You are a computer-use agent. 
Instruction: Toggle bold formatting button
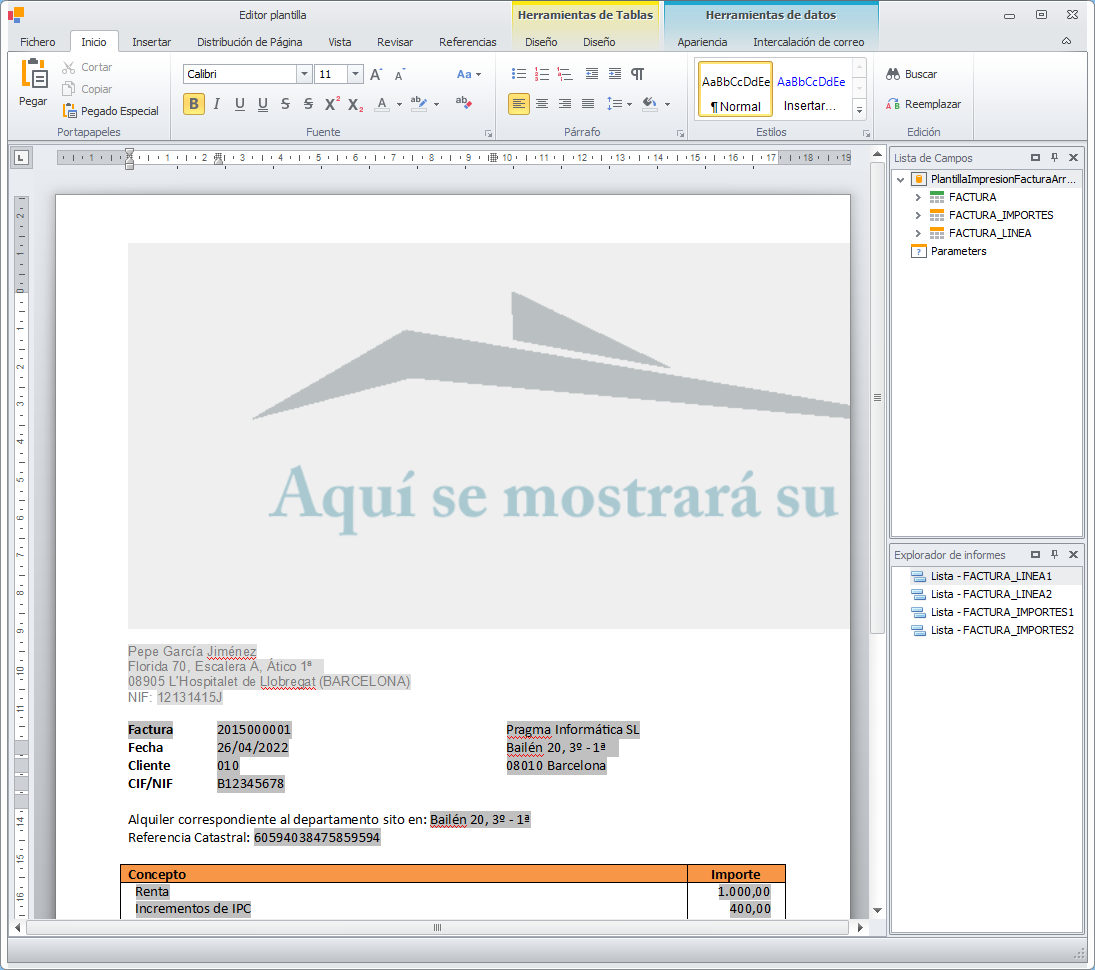coord(194,104)
